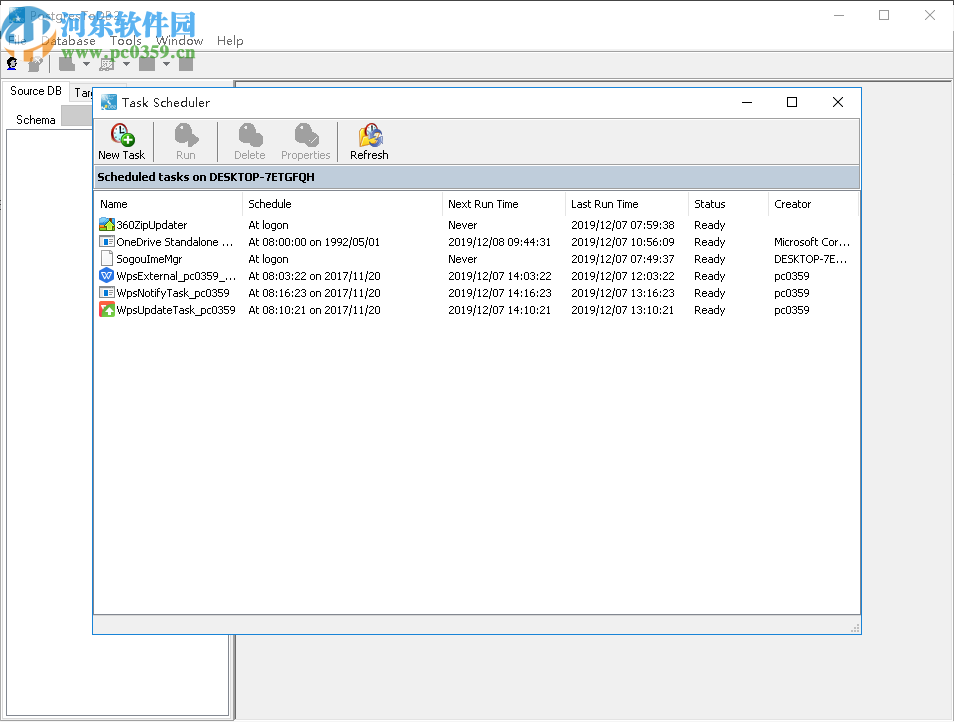Screen dimensions: 954x722
Task: Open the first toolbar dropdown arrow
Action: (87, 63)
